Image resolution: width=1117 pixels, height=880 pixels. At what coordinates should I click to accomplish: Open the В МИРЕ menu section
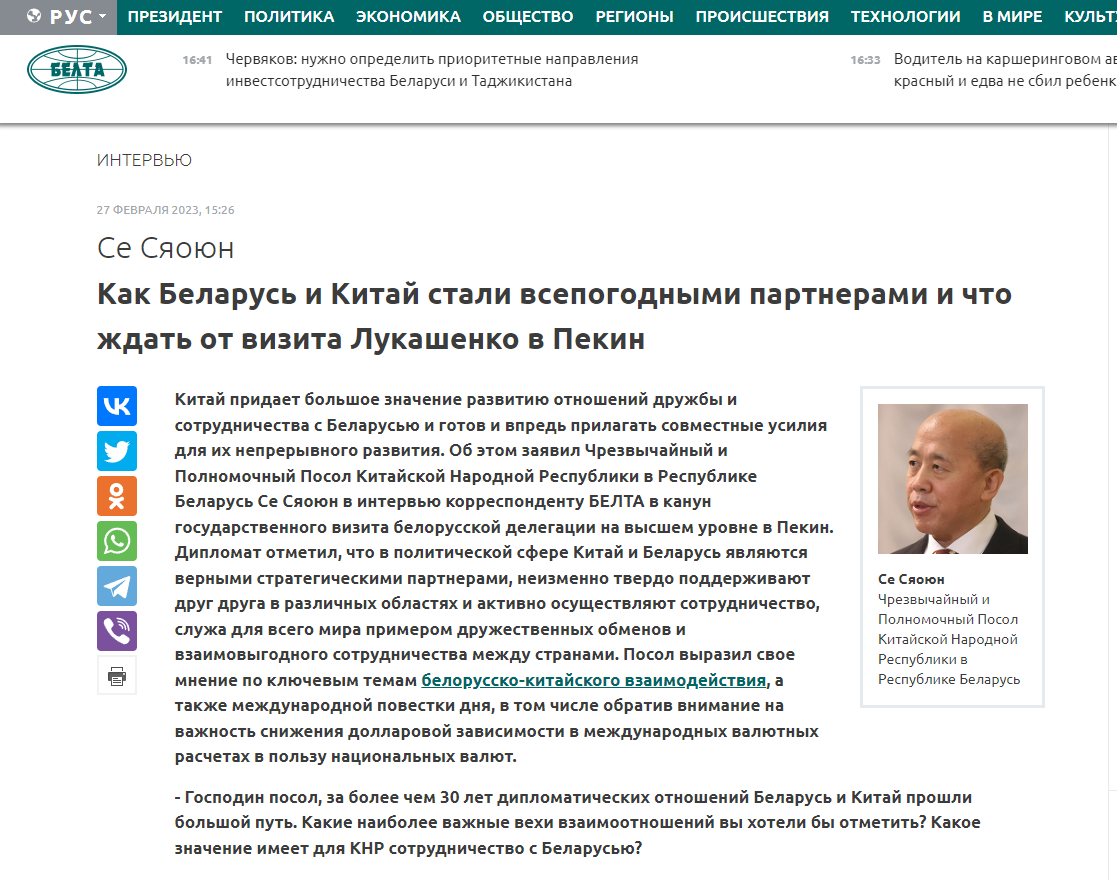[1012, 16]
